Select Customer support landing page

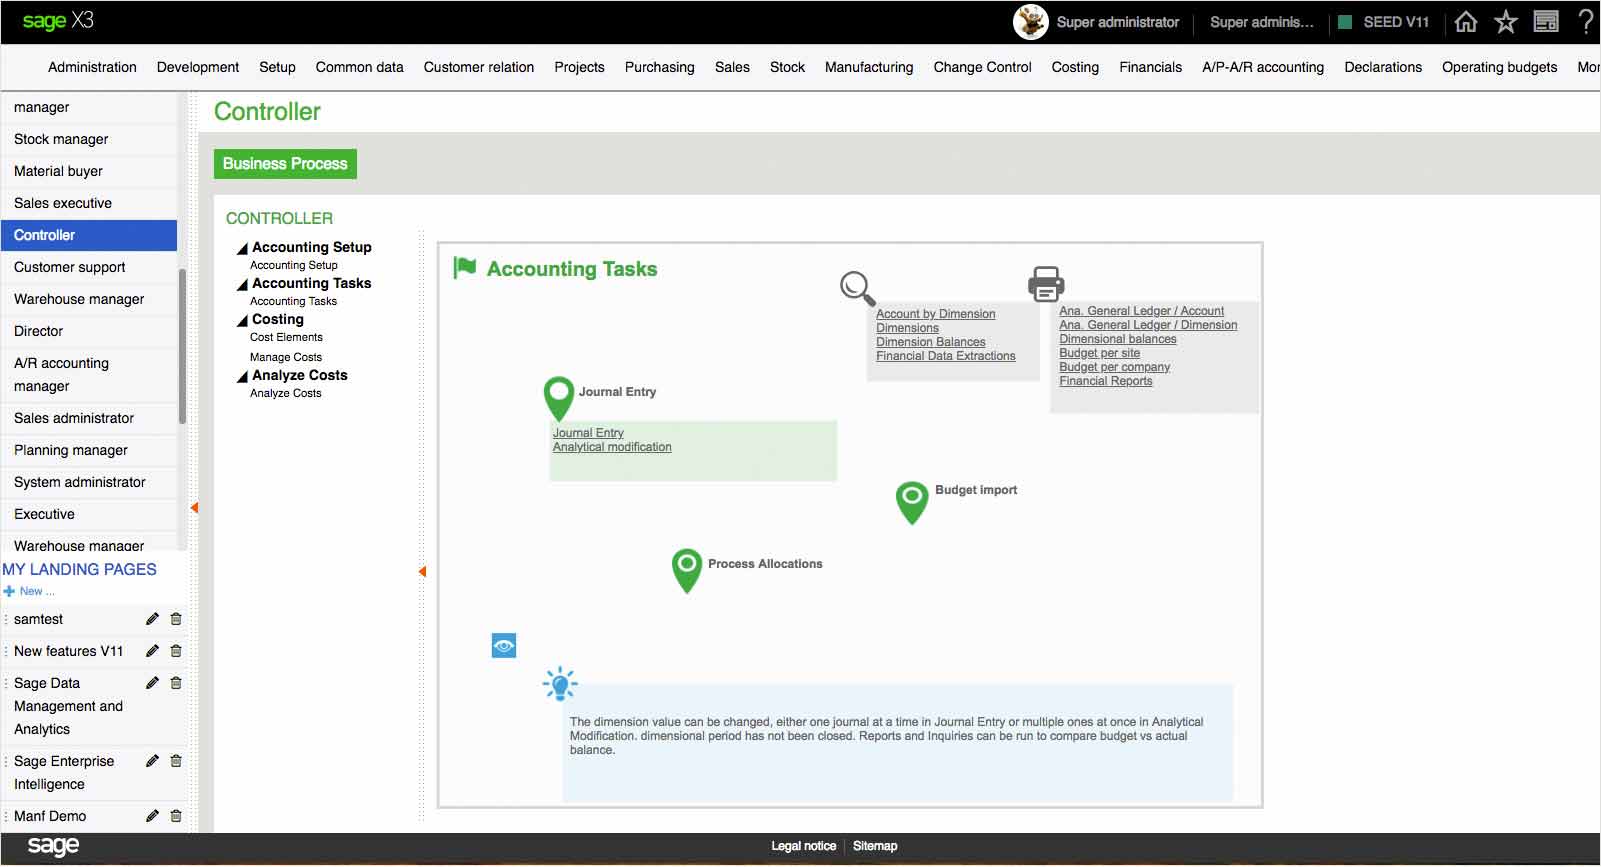(x=88, y=267)
